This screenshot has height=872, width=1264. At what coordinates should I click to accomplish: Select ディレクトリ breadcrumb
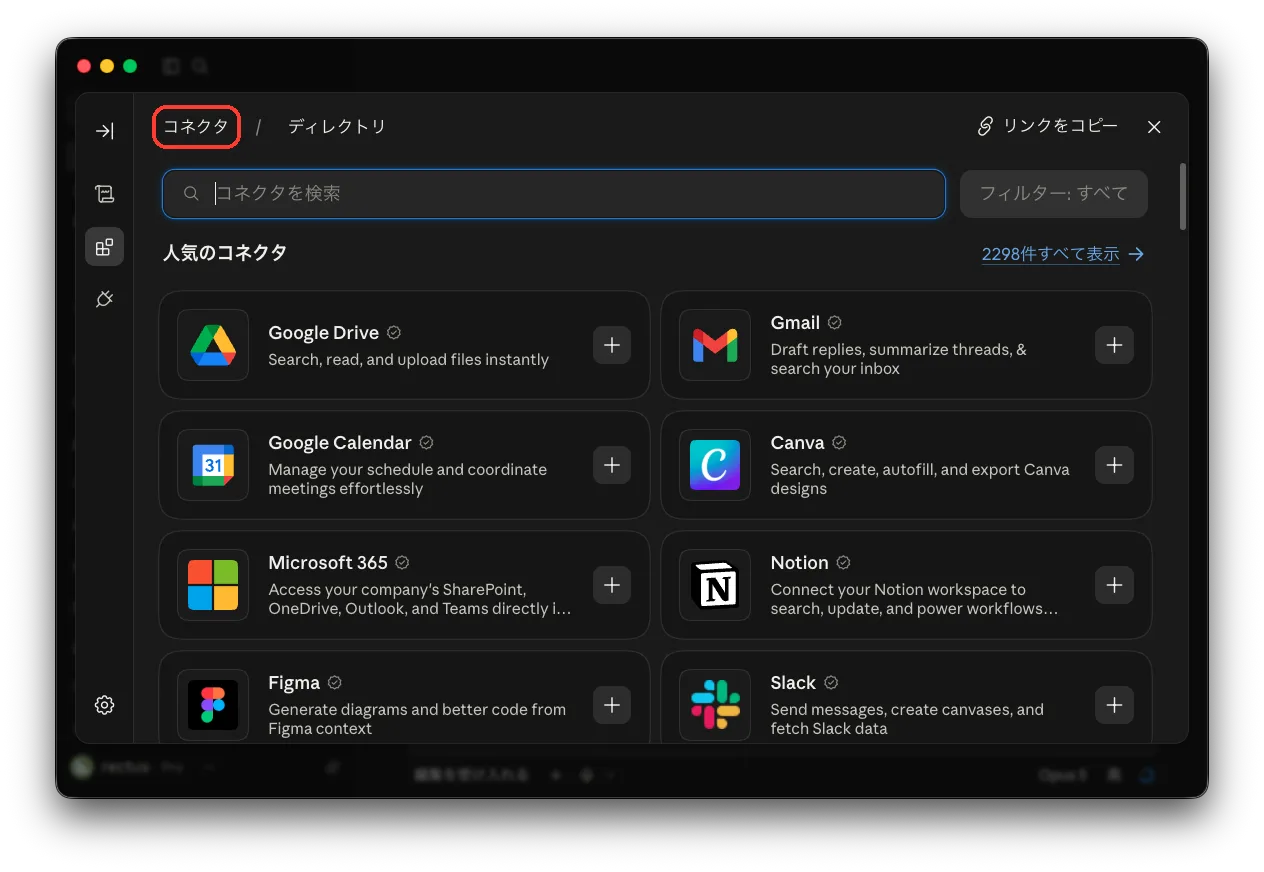[337, 127]
